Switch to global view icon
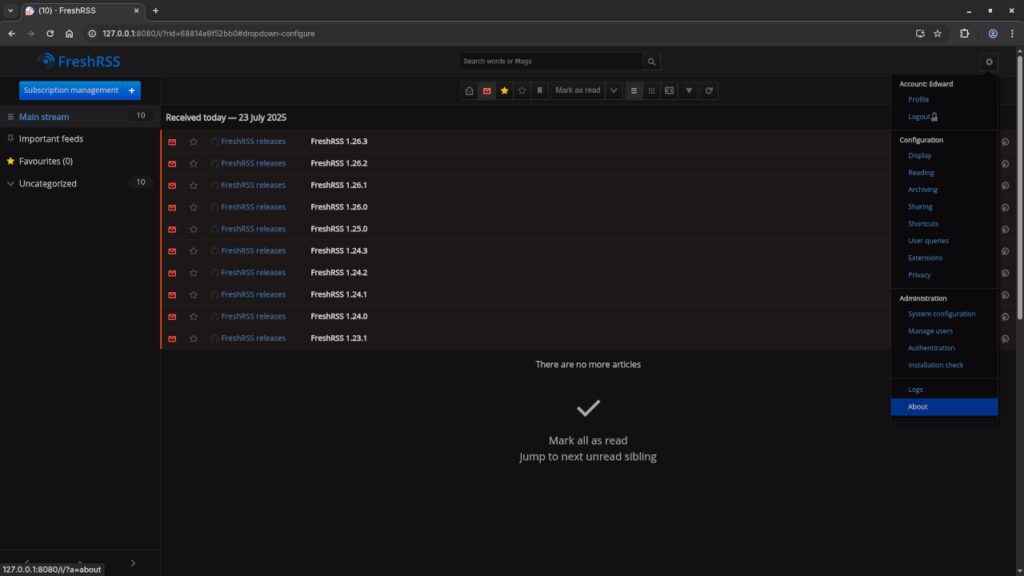The width and height of the screenshot is (1024, 576). (x=651, y=91)
